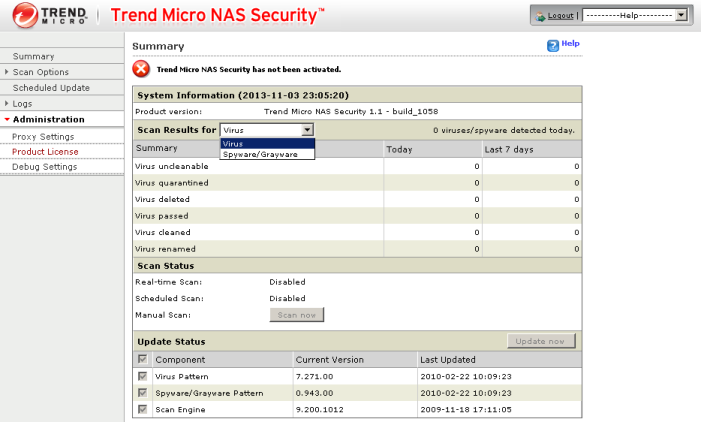
Task: Click the Virus cleaned row label
Action: (x=163, y=232)
